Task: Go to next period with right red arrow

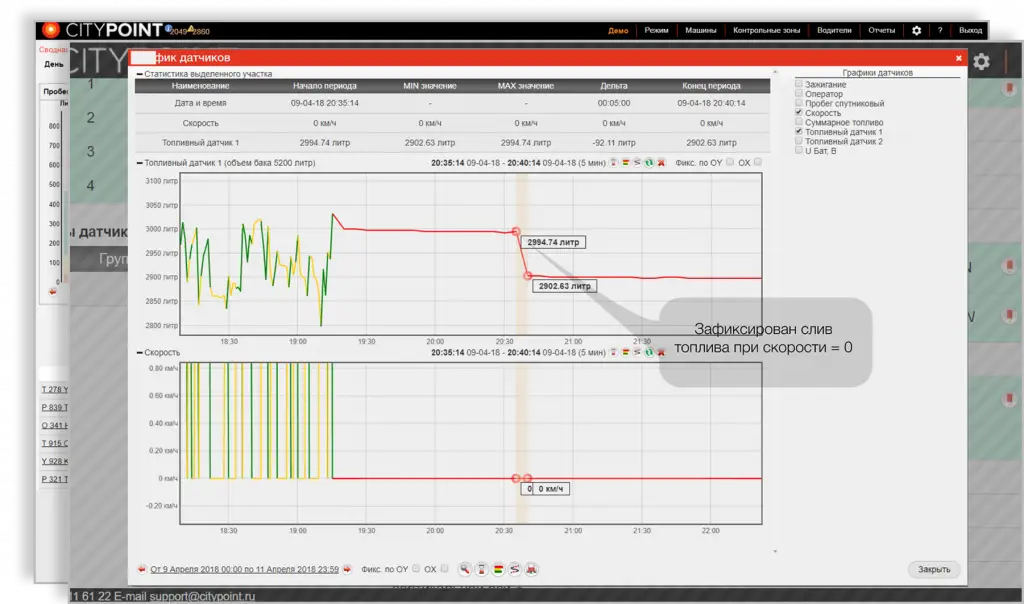Action: [348, 569]
